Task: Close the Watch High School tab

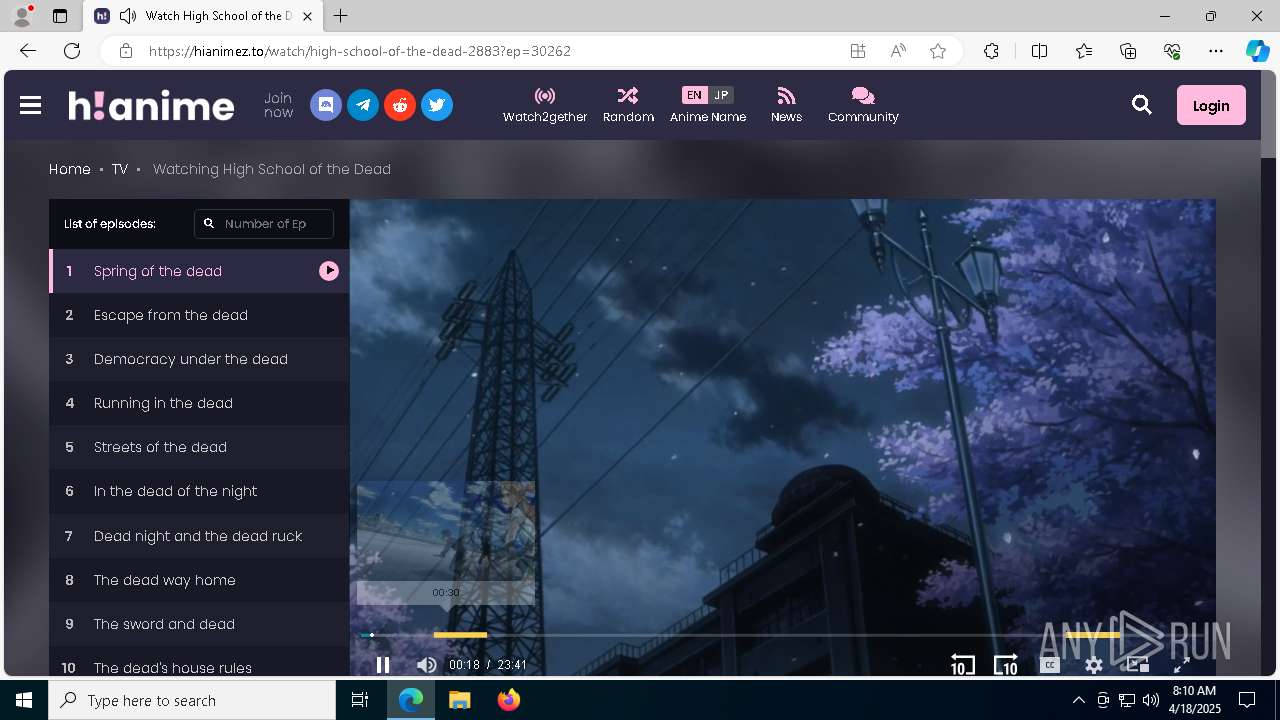Action: [308, 16]
